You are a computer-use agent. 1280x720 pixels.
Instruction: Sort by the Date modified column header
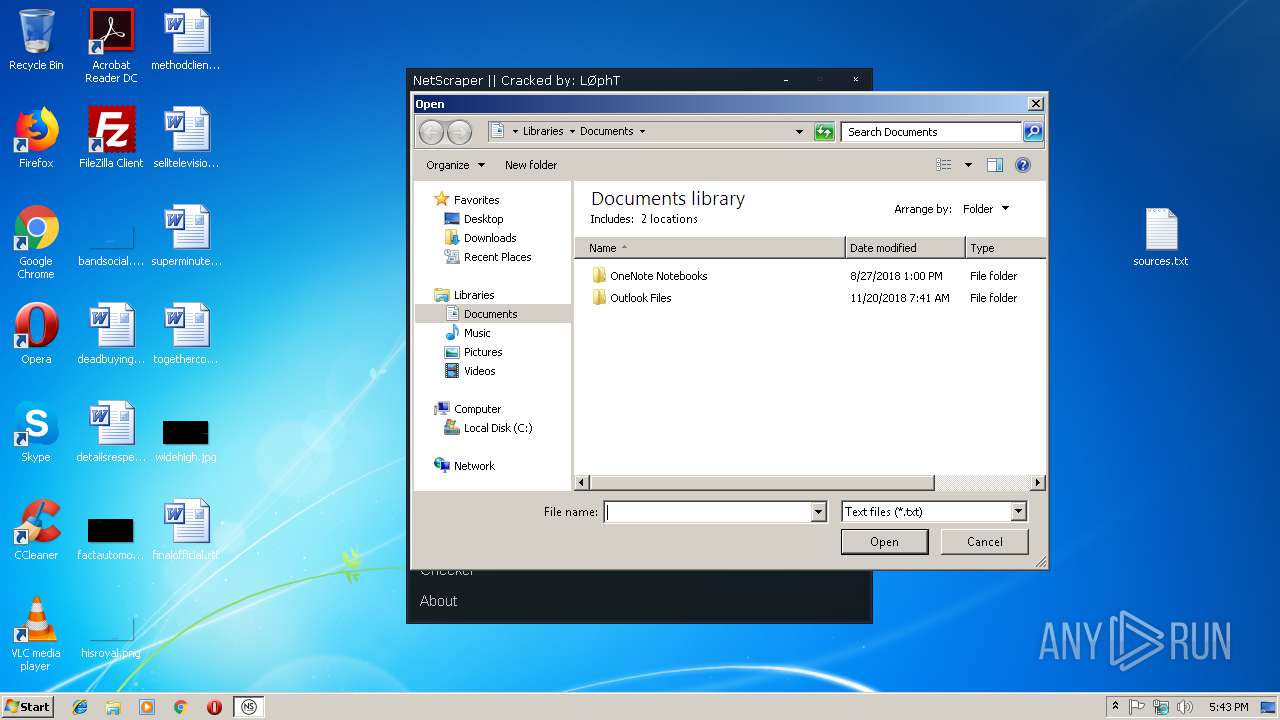click(905, 248)
